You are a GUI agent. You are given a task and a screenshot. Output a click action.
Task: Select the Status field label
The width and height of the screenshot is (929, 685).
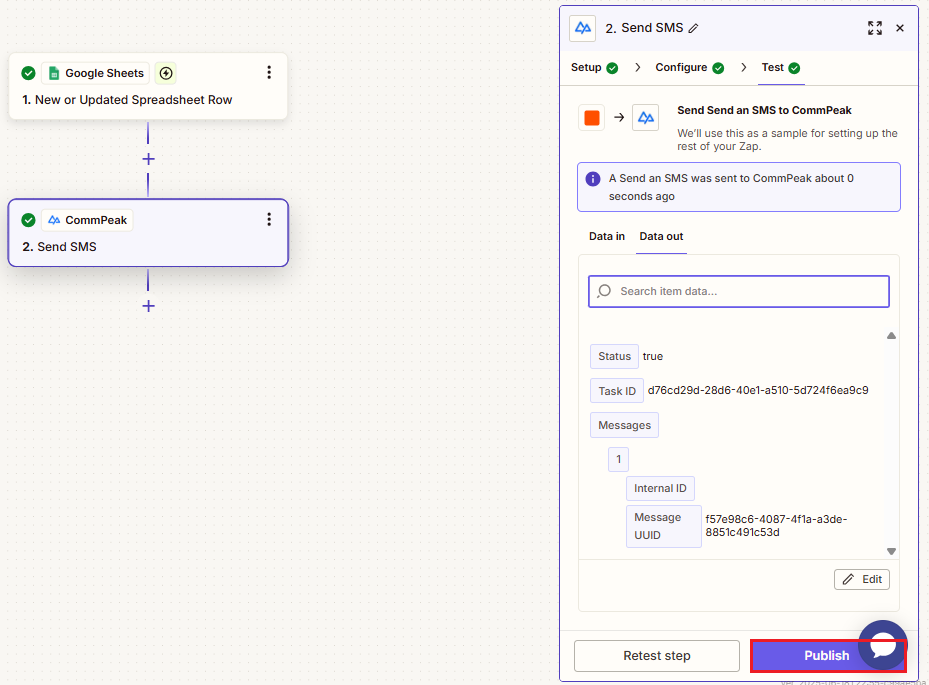tap(614, 356)
